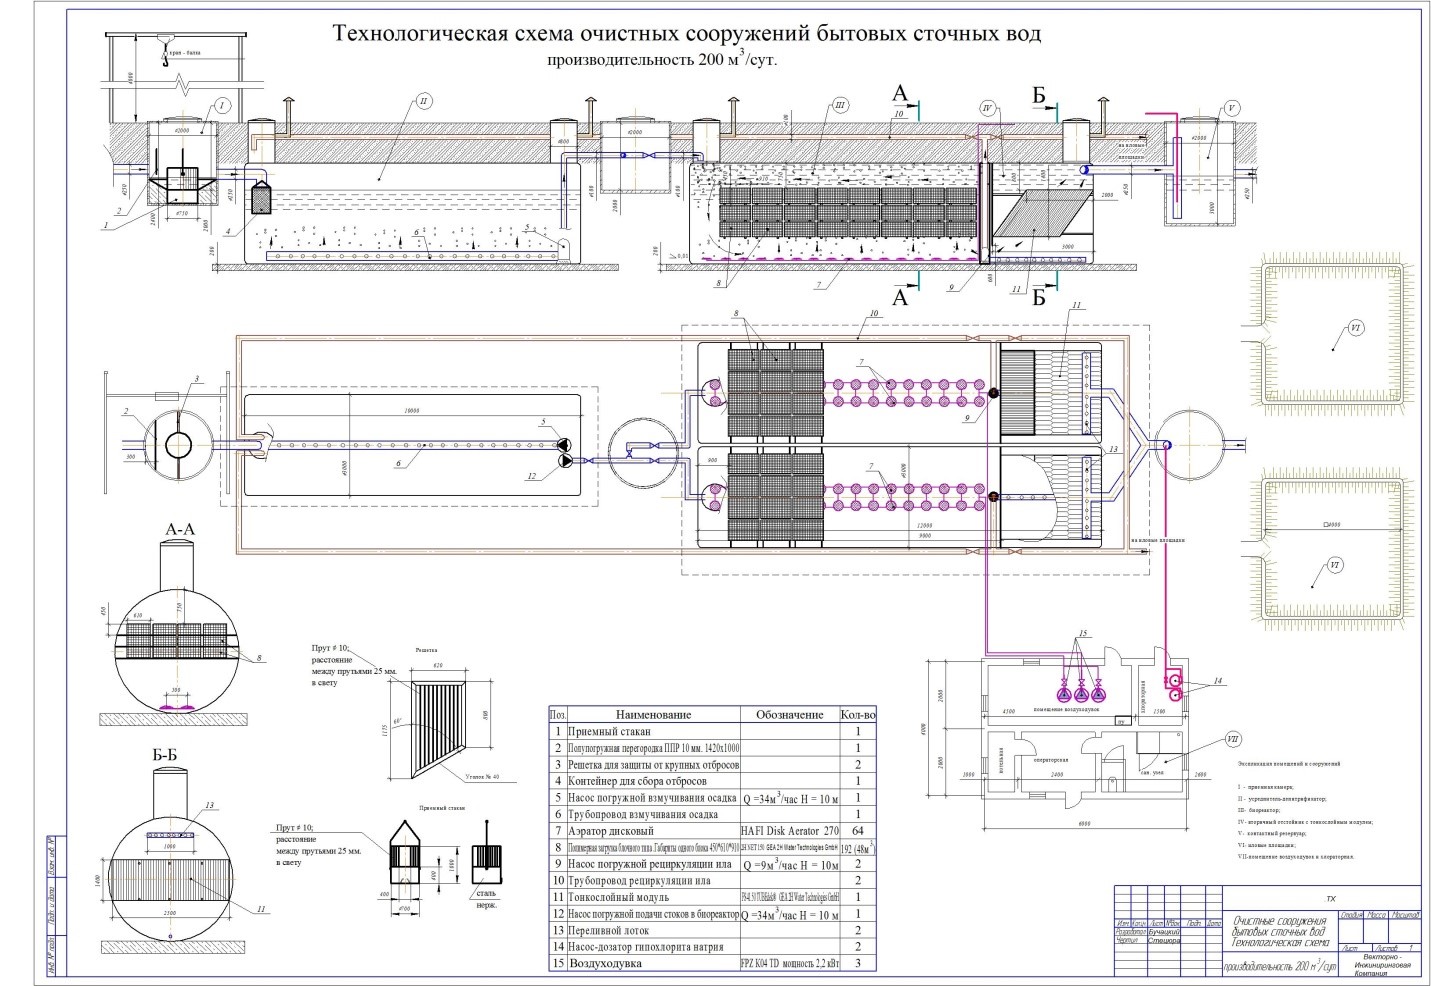Image resolution: width=1431 pixels, height=986 pixels.
Task: Click subtitle 'производительность 200 м³/сут.' under the main title
Action: click(x=661, y=58)
